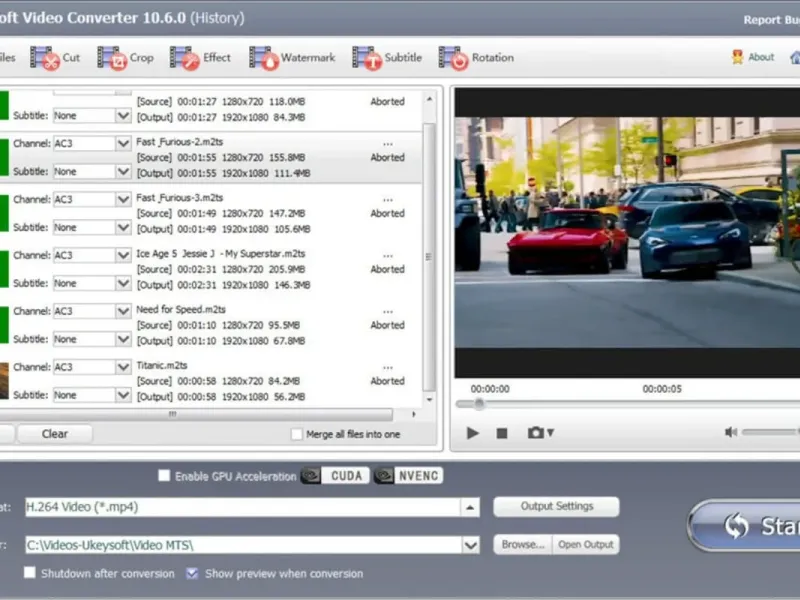Image resolution: width=800 pixels, height=600 pixels.
Task: Mute audio with the speaker icon
Action: [731, 432]
